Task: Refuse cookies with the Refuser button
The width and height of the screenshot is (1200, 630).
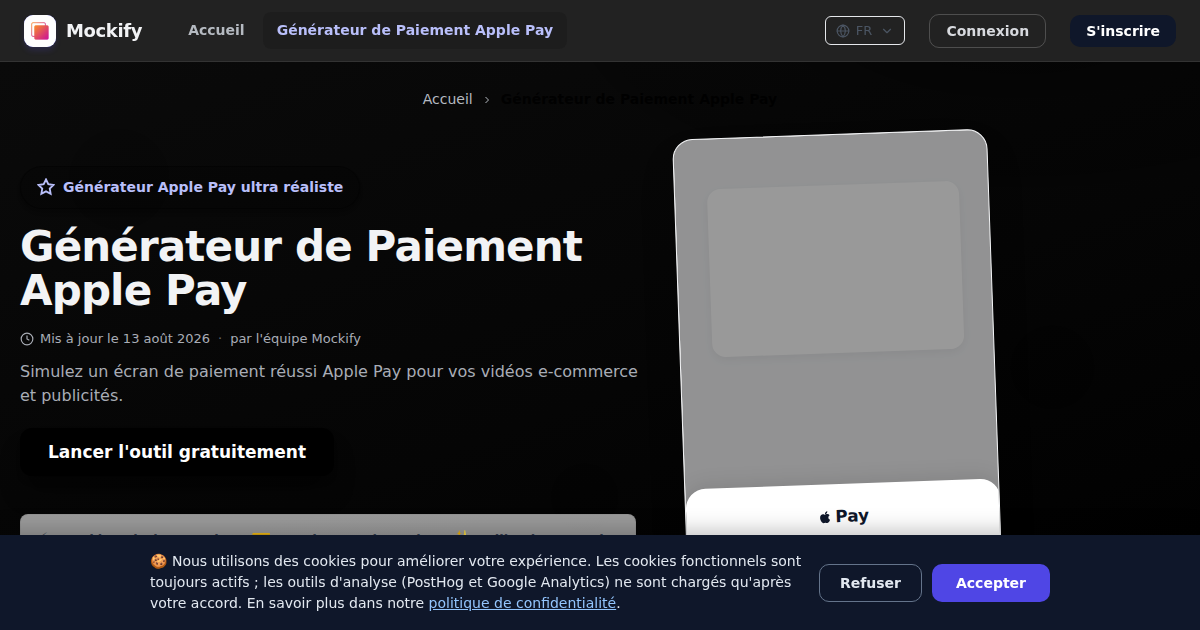Action: pyautogui.click(x=870, y=583)
